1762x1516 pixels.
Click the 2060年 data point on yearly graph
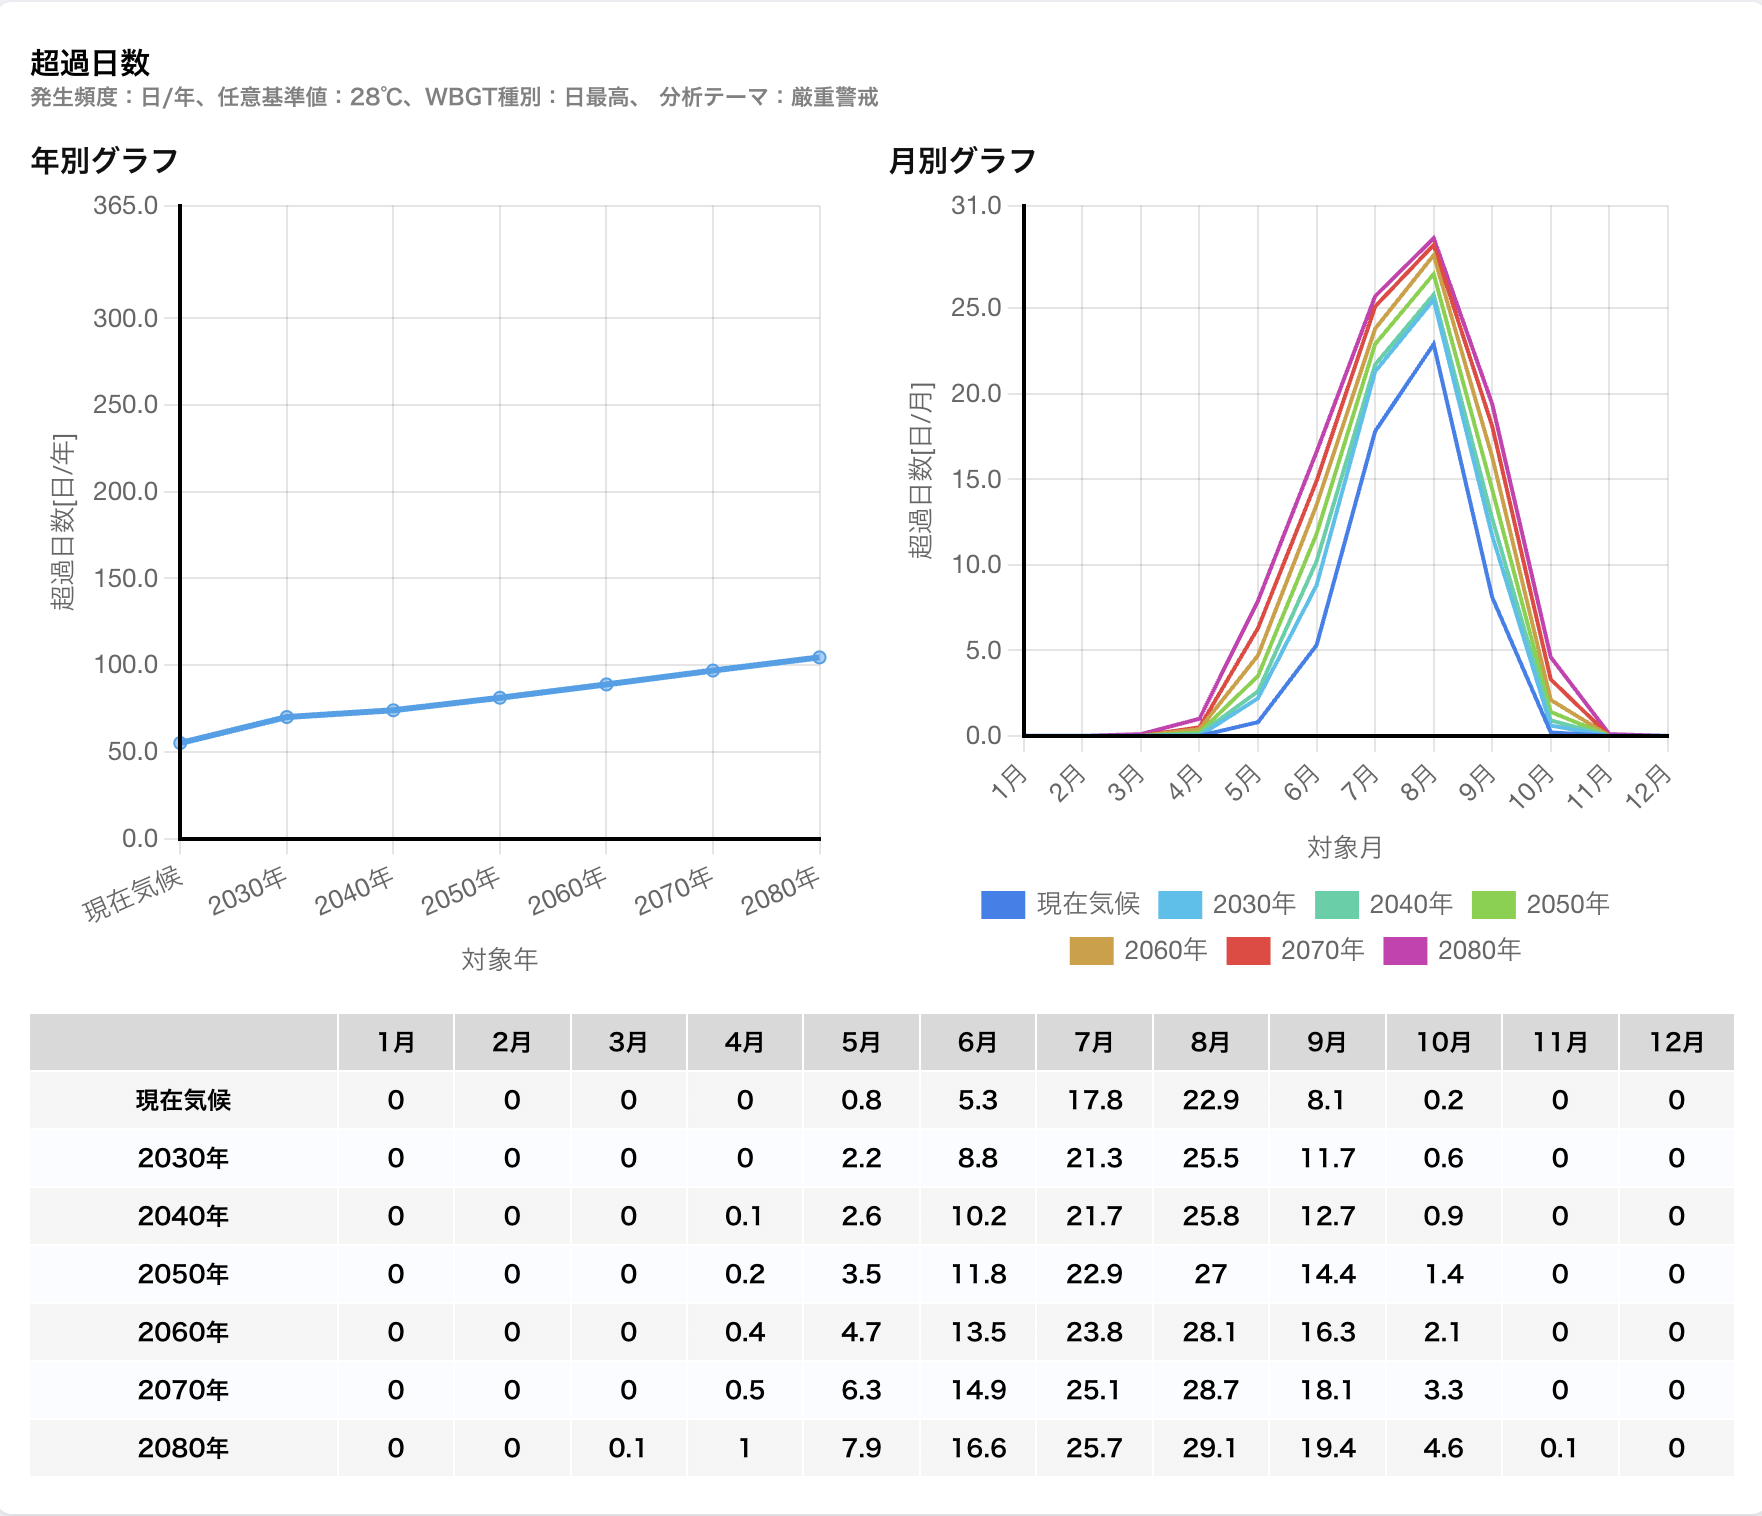click(606, 684)
